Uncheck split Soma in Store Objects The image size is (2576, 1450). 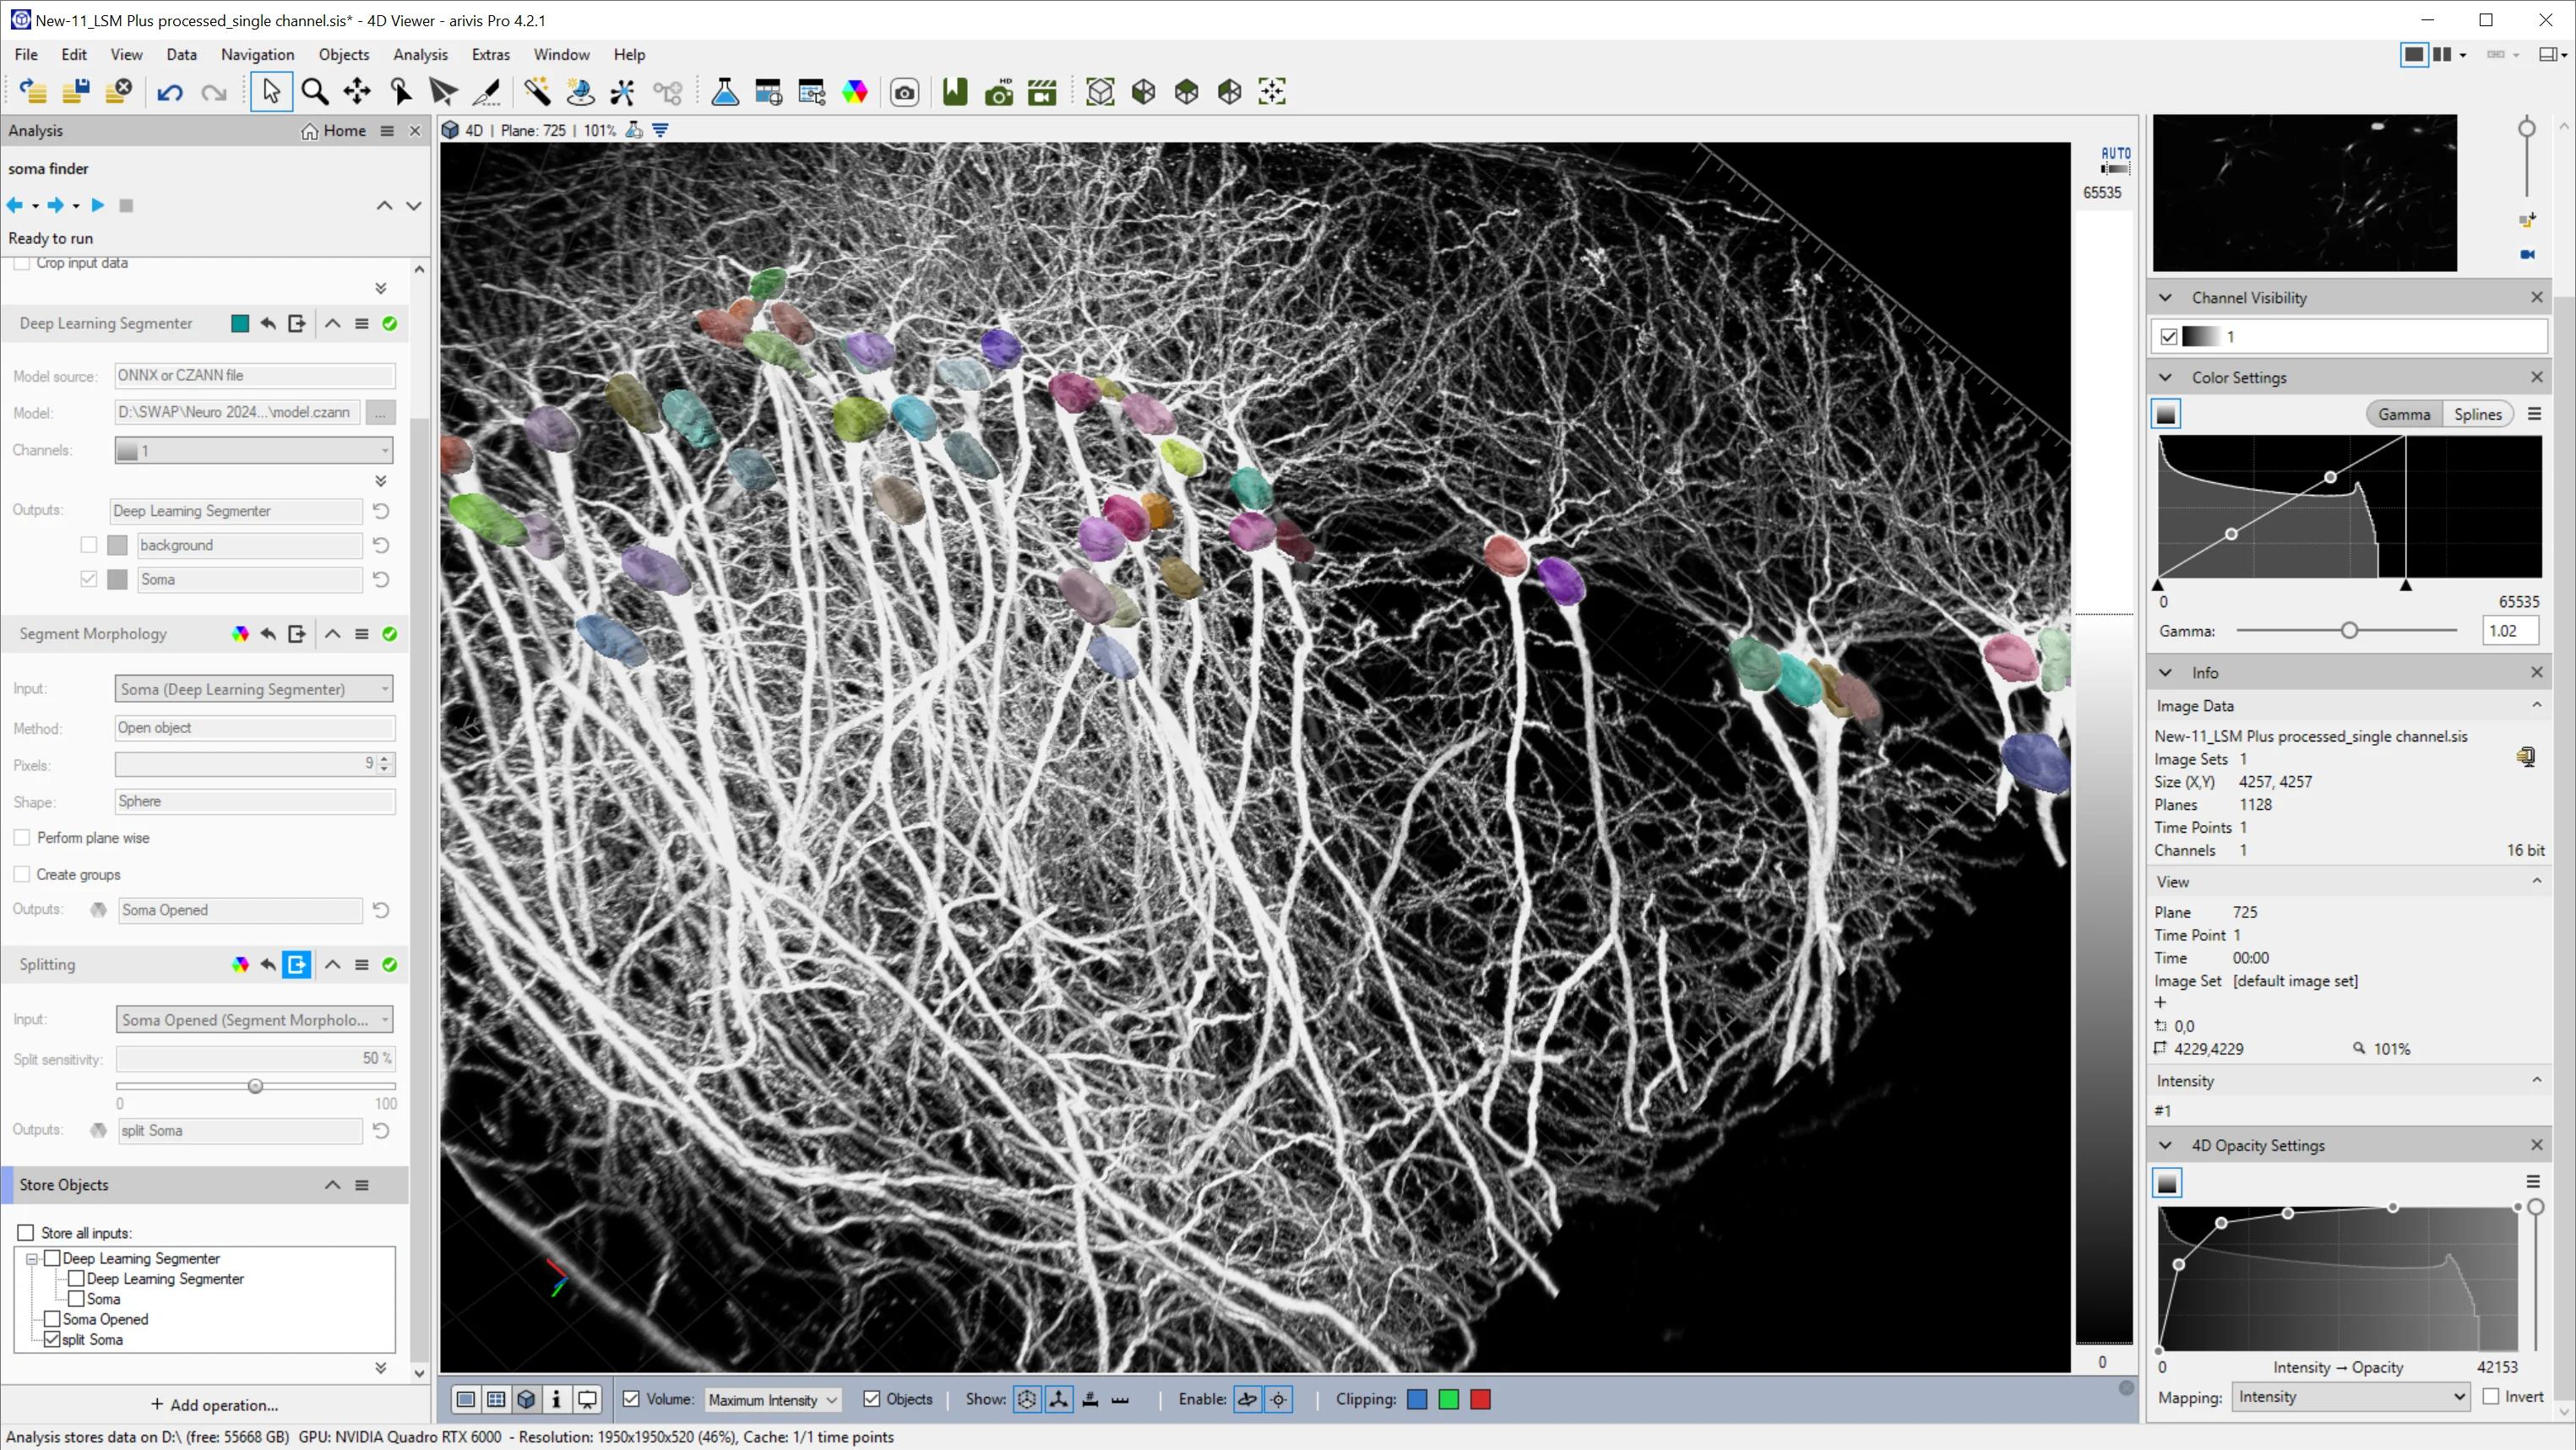click(x=52, y=1340)
